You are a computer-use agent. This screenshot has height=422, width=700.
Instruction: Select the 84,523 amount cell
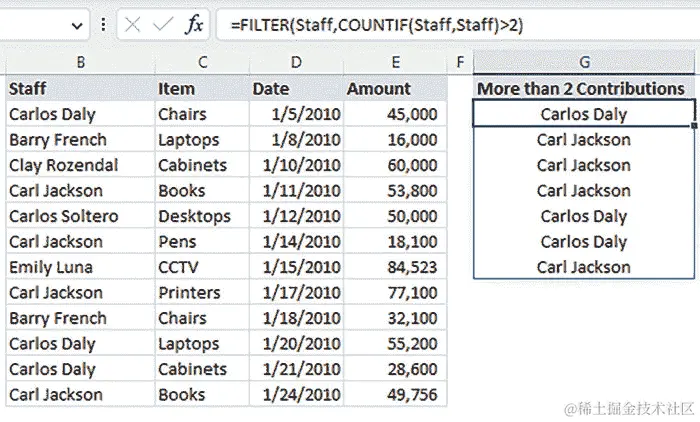(x=396, y=267)
